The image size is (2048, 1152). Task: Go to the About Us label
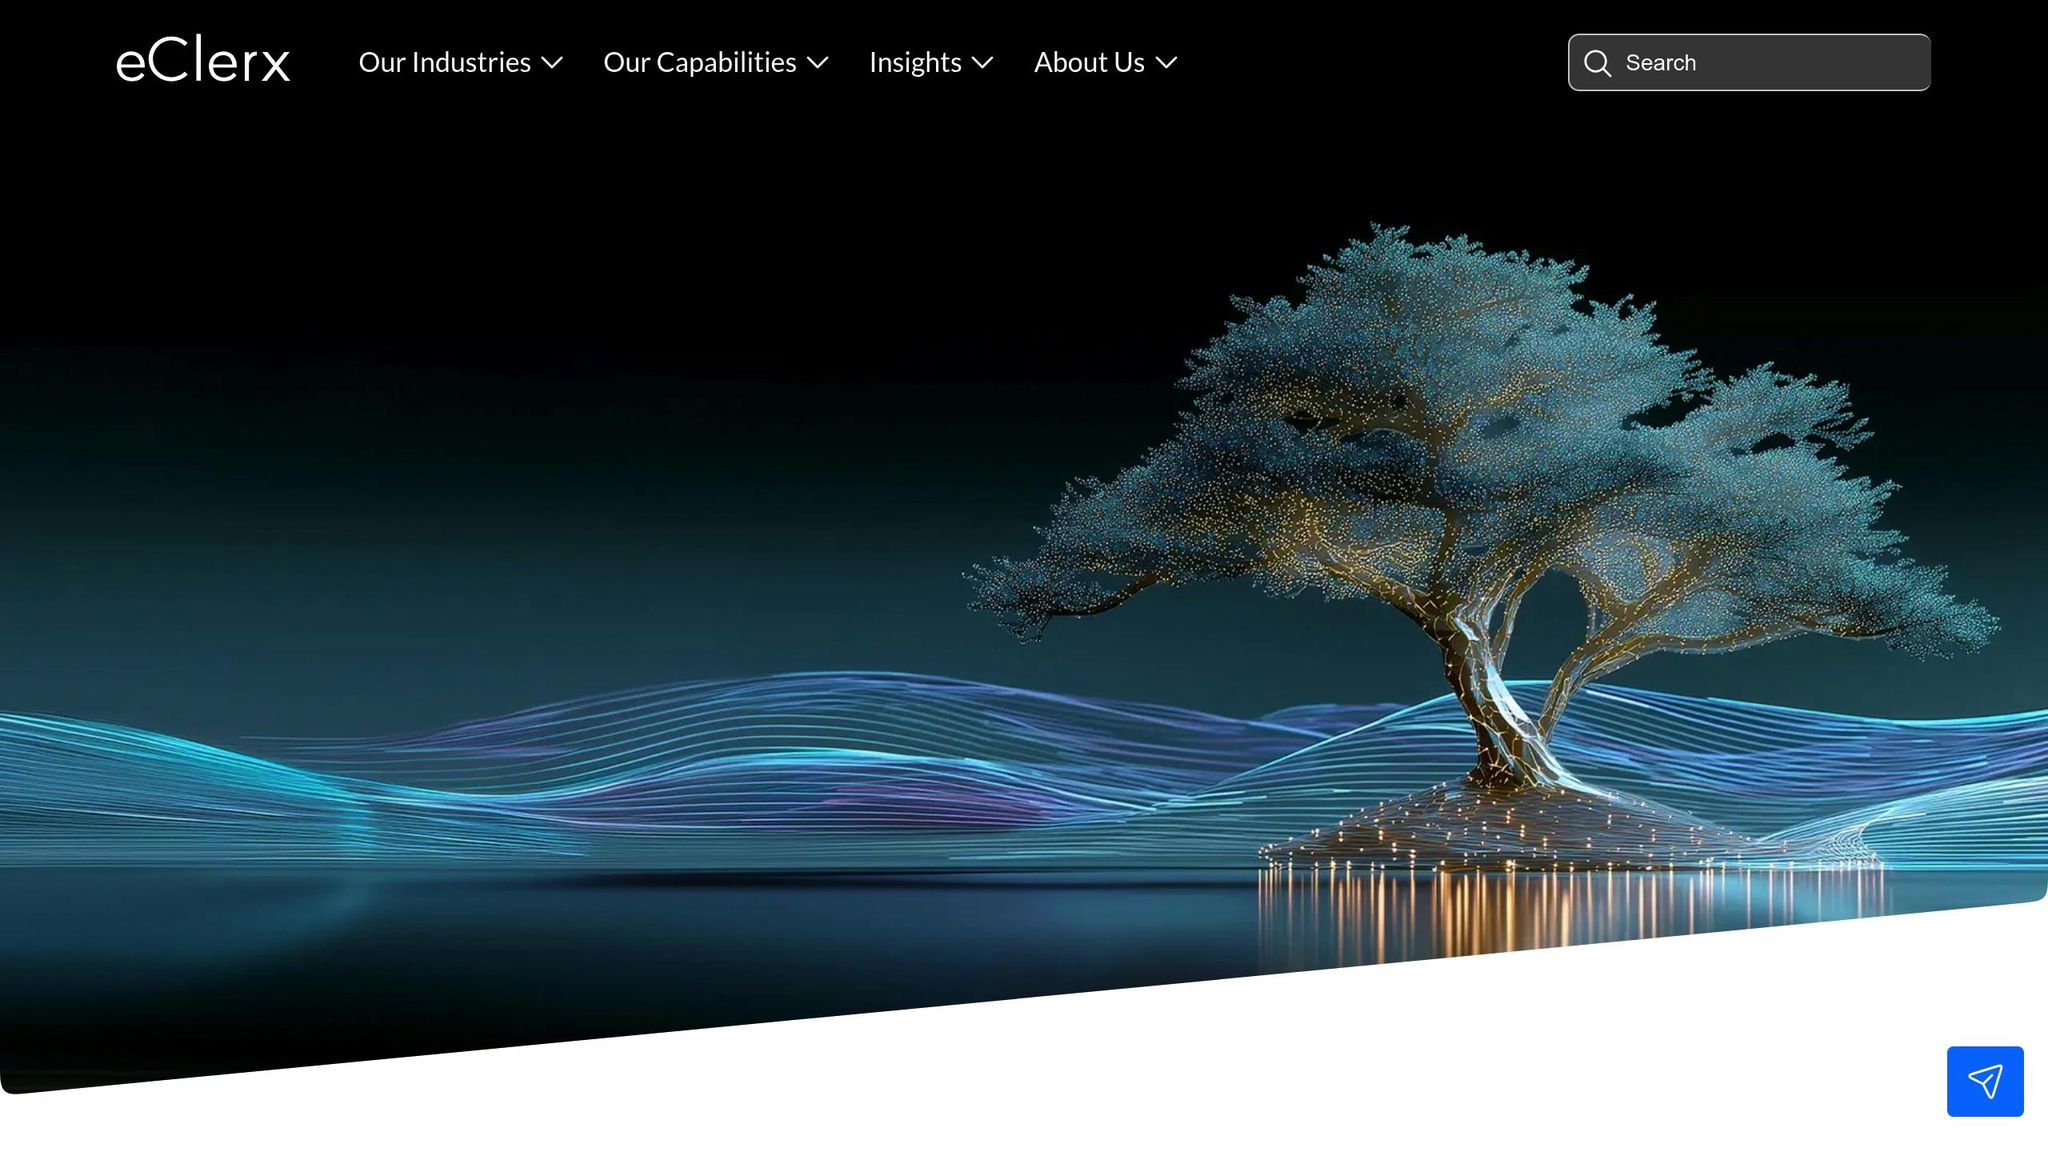coord(1088,62)
